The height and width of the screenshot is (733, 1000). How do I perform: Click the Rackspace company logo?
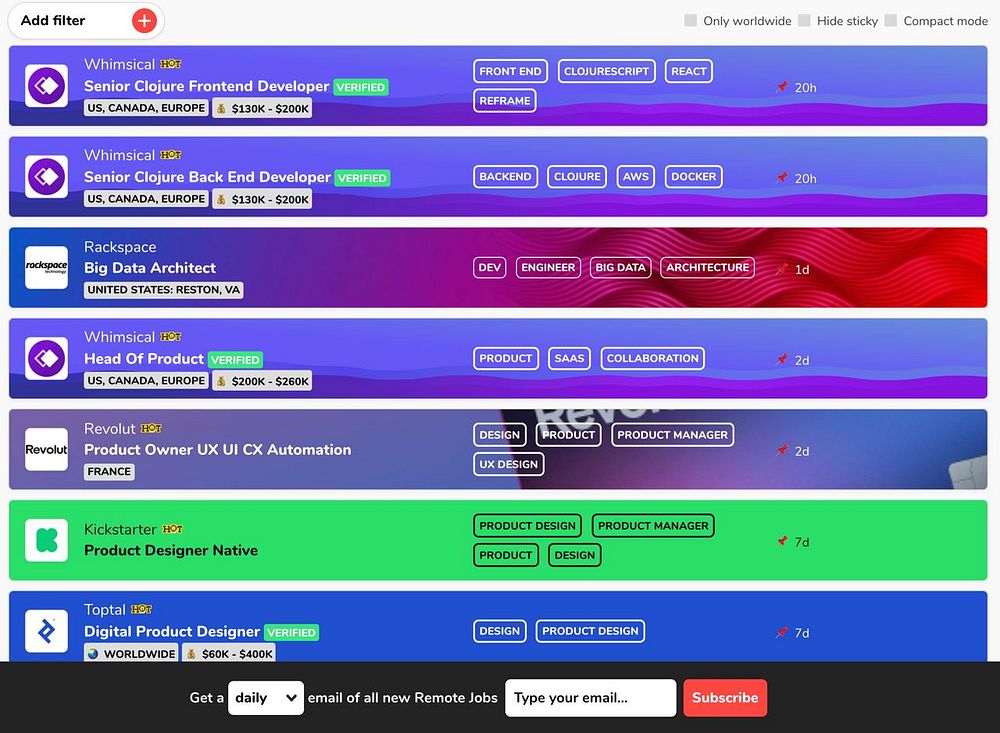(x=47, y=267)
